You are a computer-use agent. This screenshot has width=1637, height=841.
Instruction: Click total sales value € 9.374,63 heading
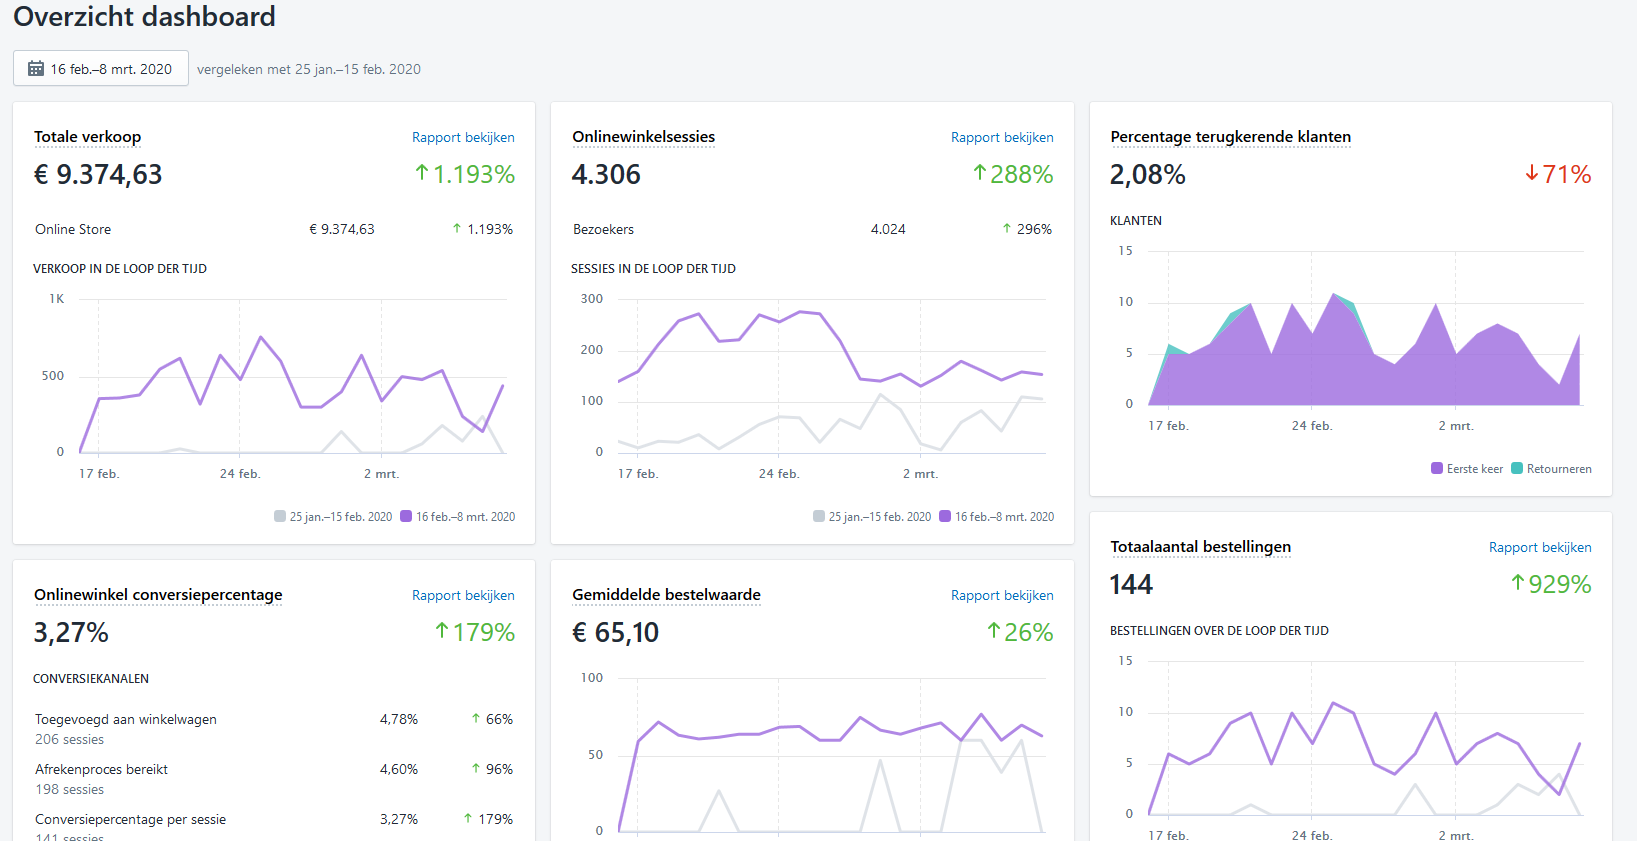[98, 175]
